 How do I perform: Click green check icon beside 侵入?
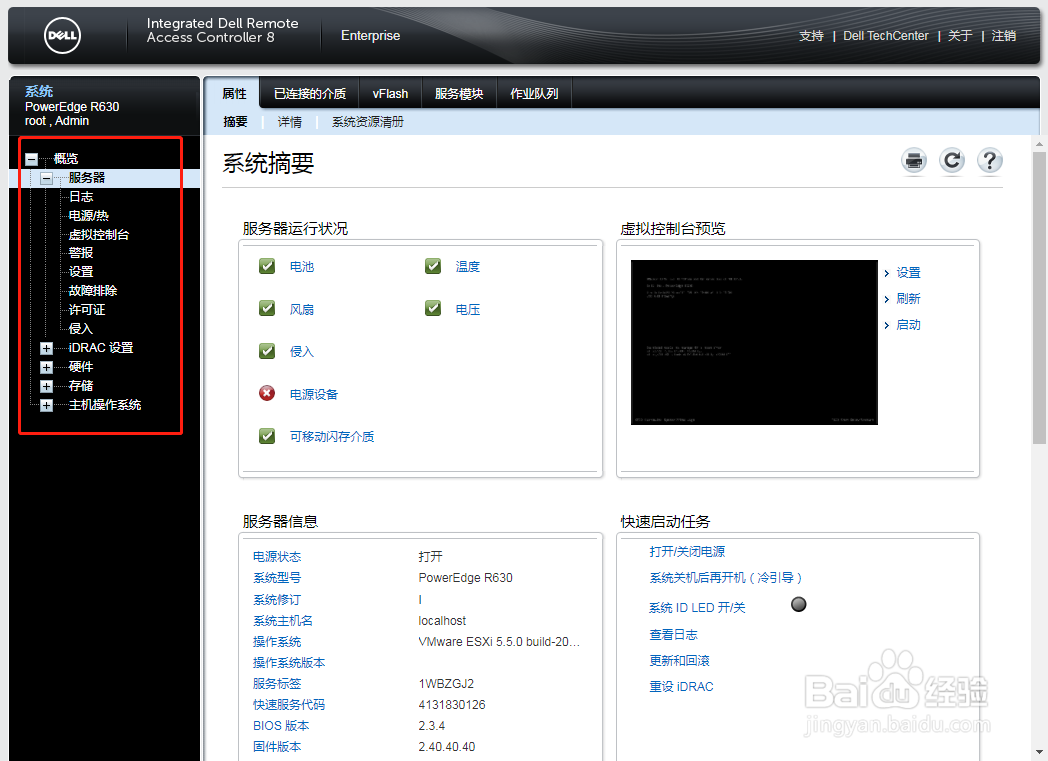pos(267,351)
